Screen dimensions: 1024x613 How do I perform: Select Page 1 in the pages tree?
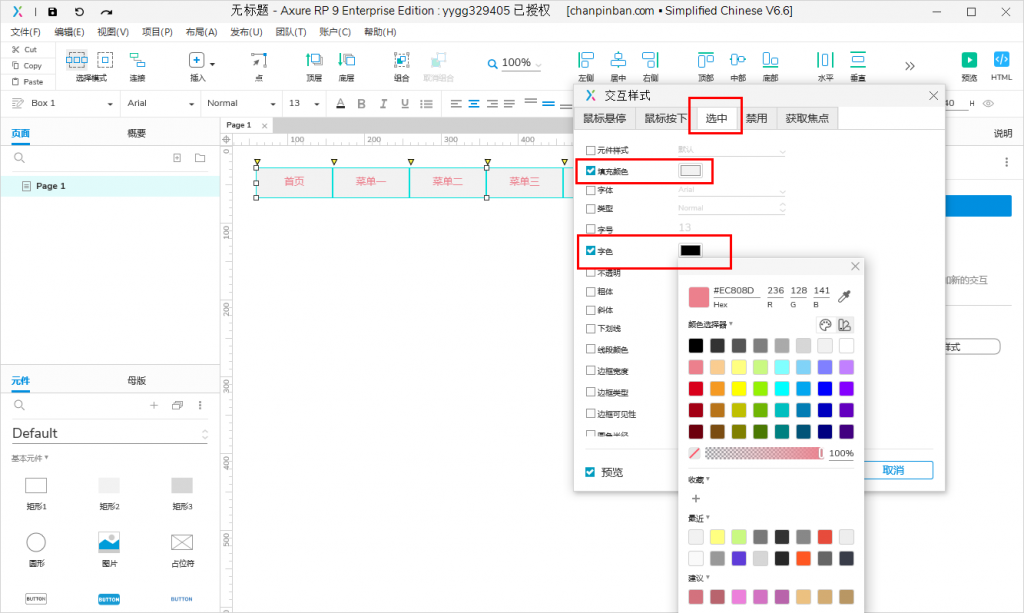click(50, 186)
